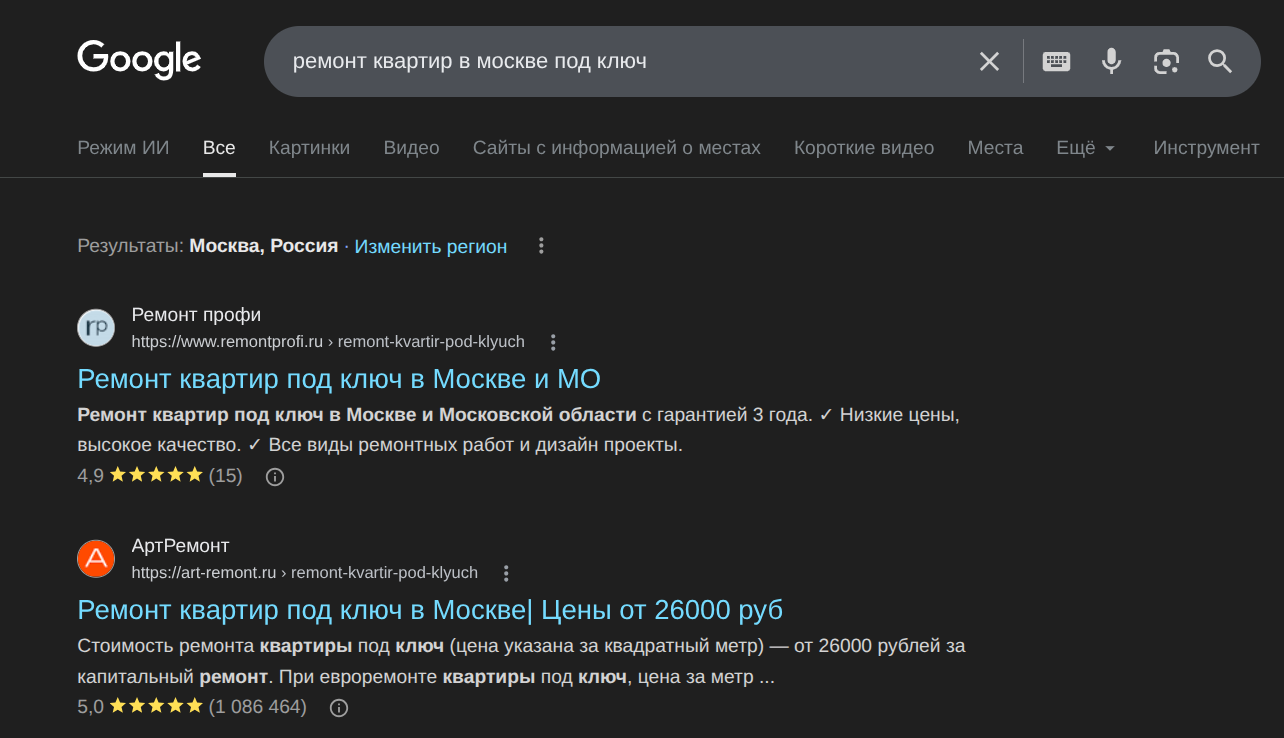
Task: Open options menu next to Изменить регион
Action: [541, 245]
